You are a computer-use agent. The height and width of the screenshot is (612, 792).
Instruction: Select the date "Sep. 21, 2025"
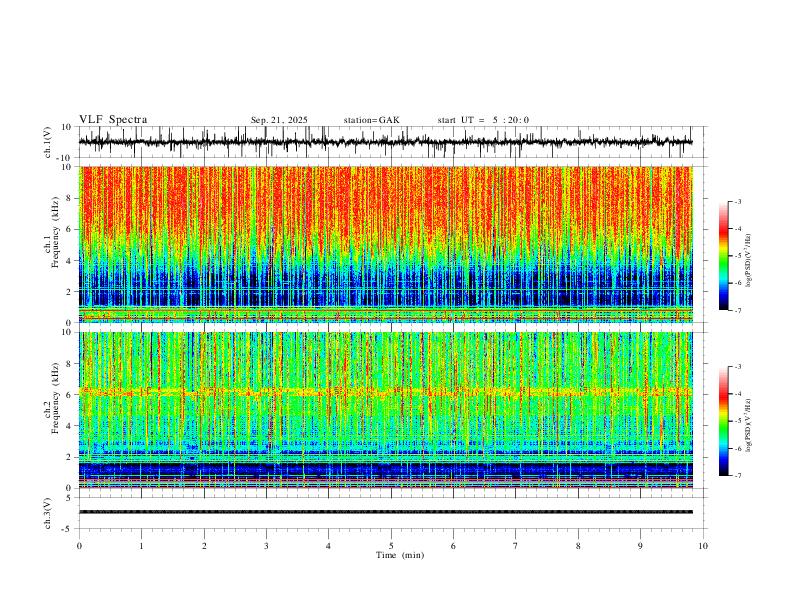[x=279, y=120]
